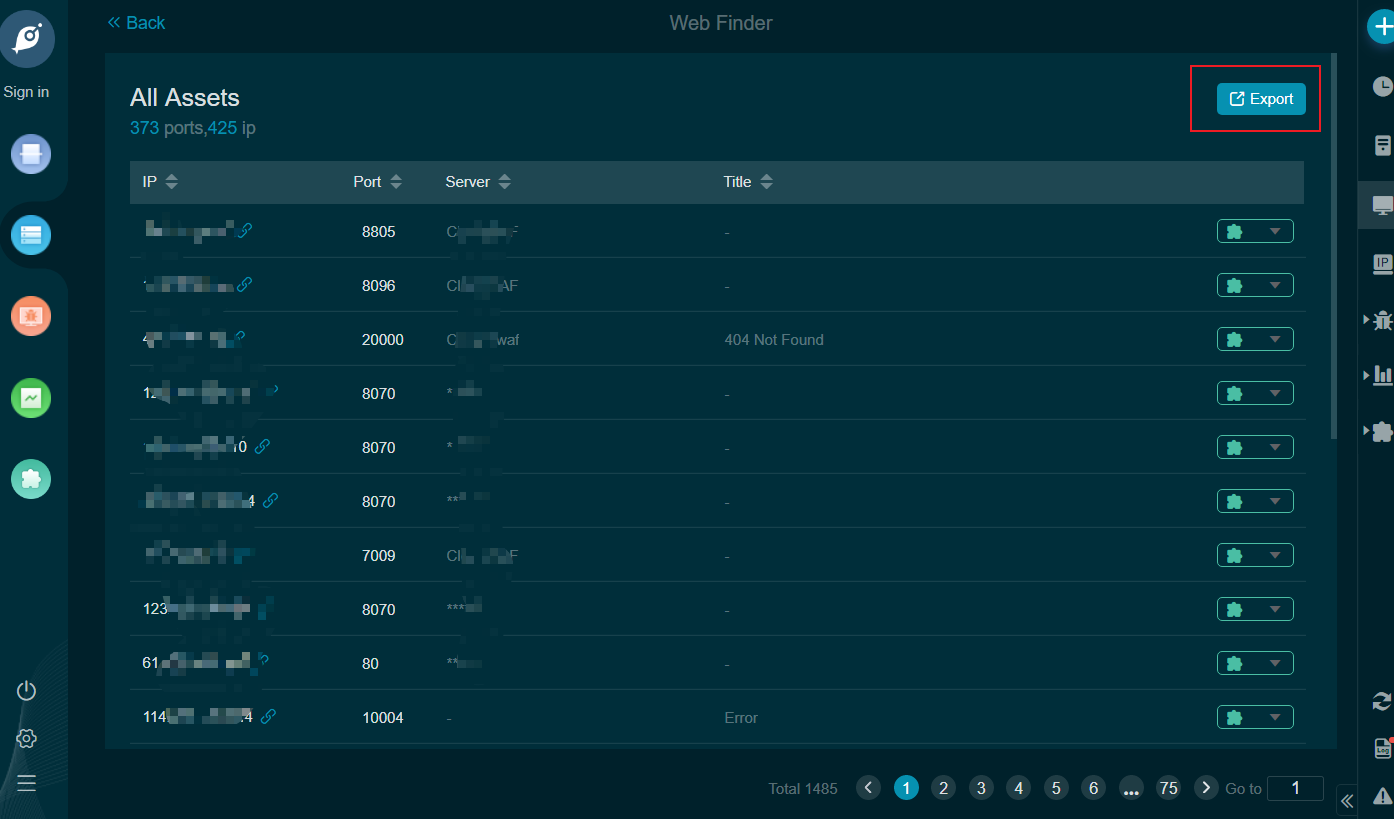Open the link icon in the port 10004 row

tap(268, 716)
